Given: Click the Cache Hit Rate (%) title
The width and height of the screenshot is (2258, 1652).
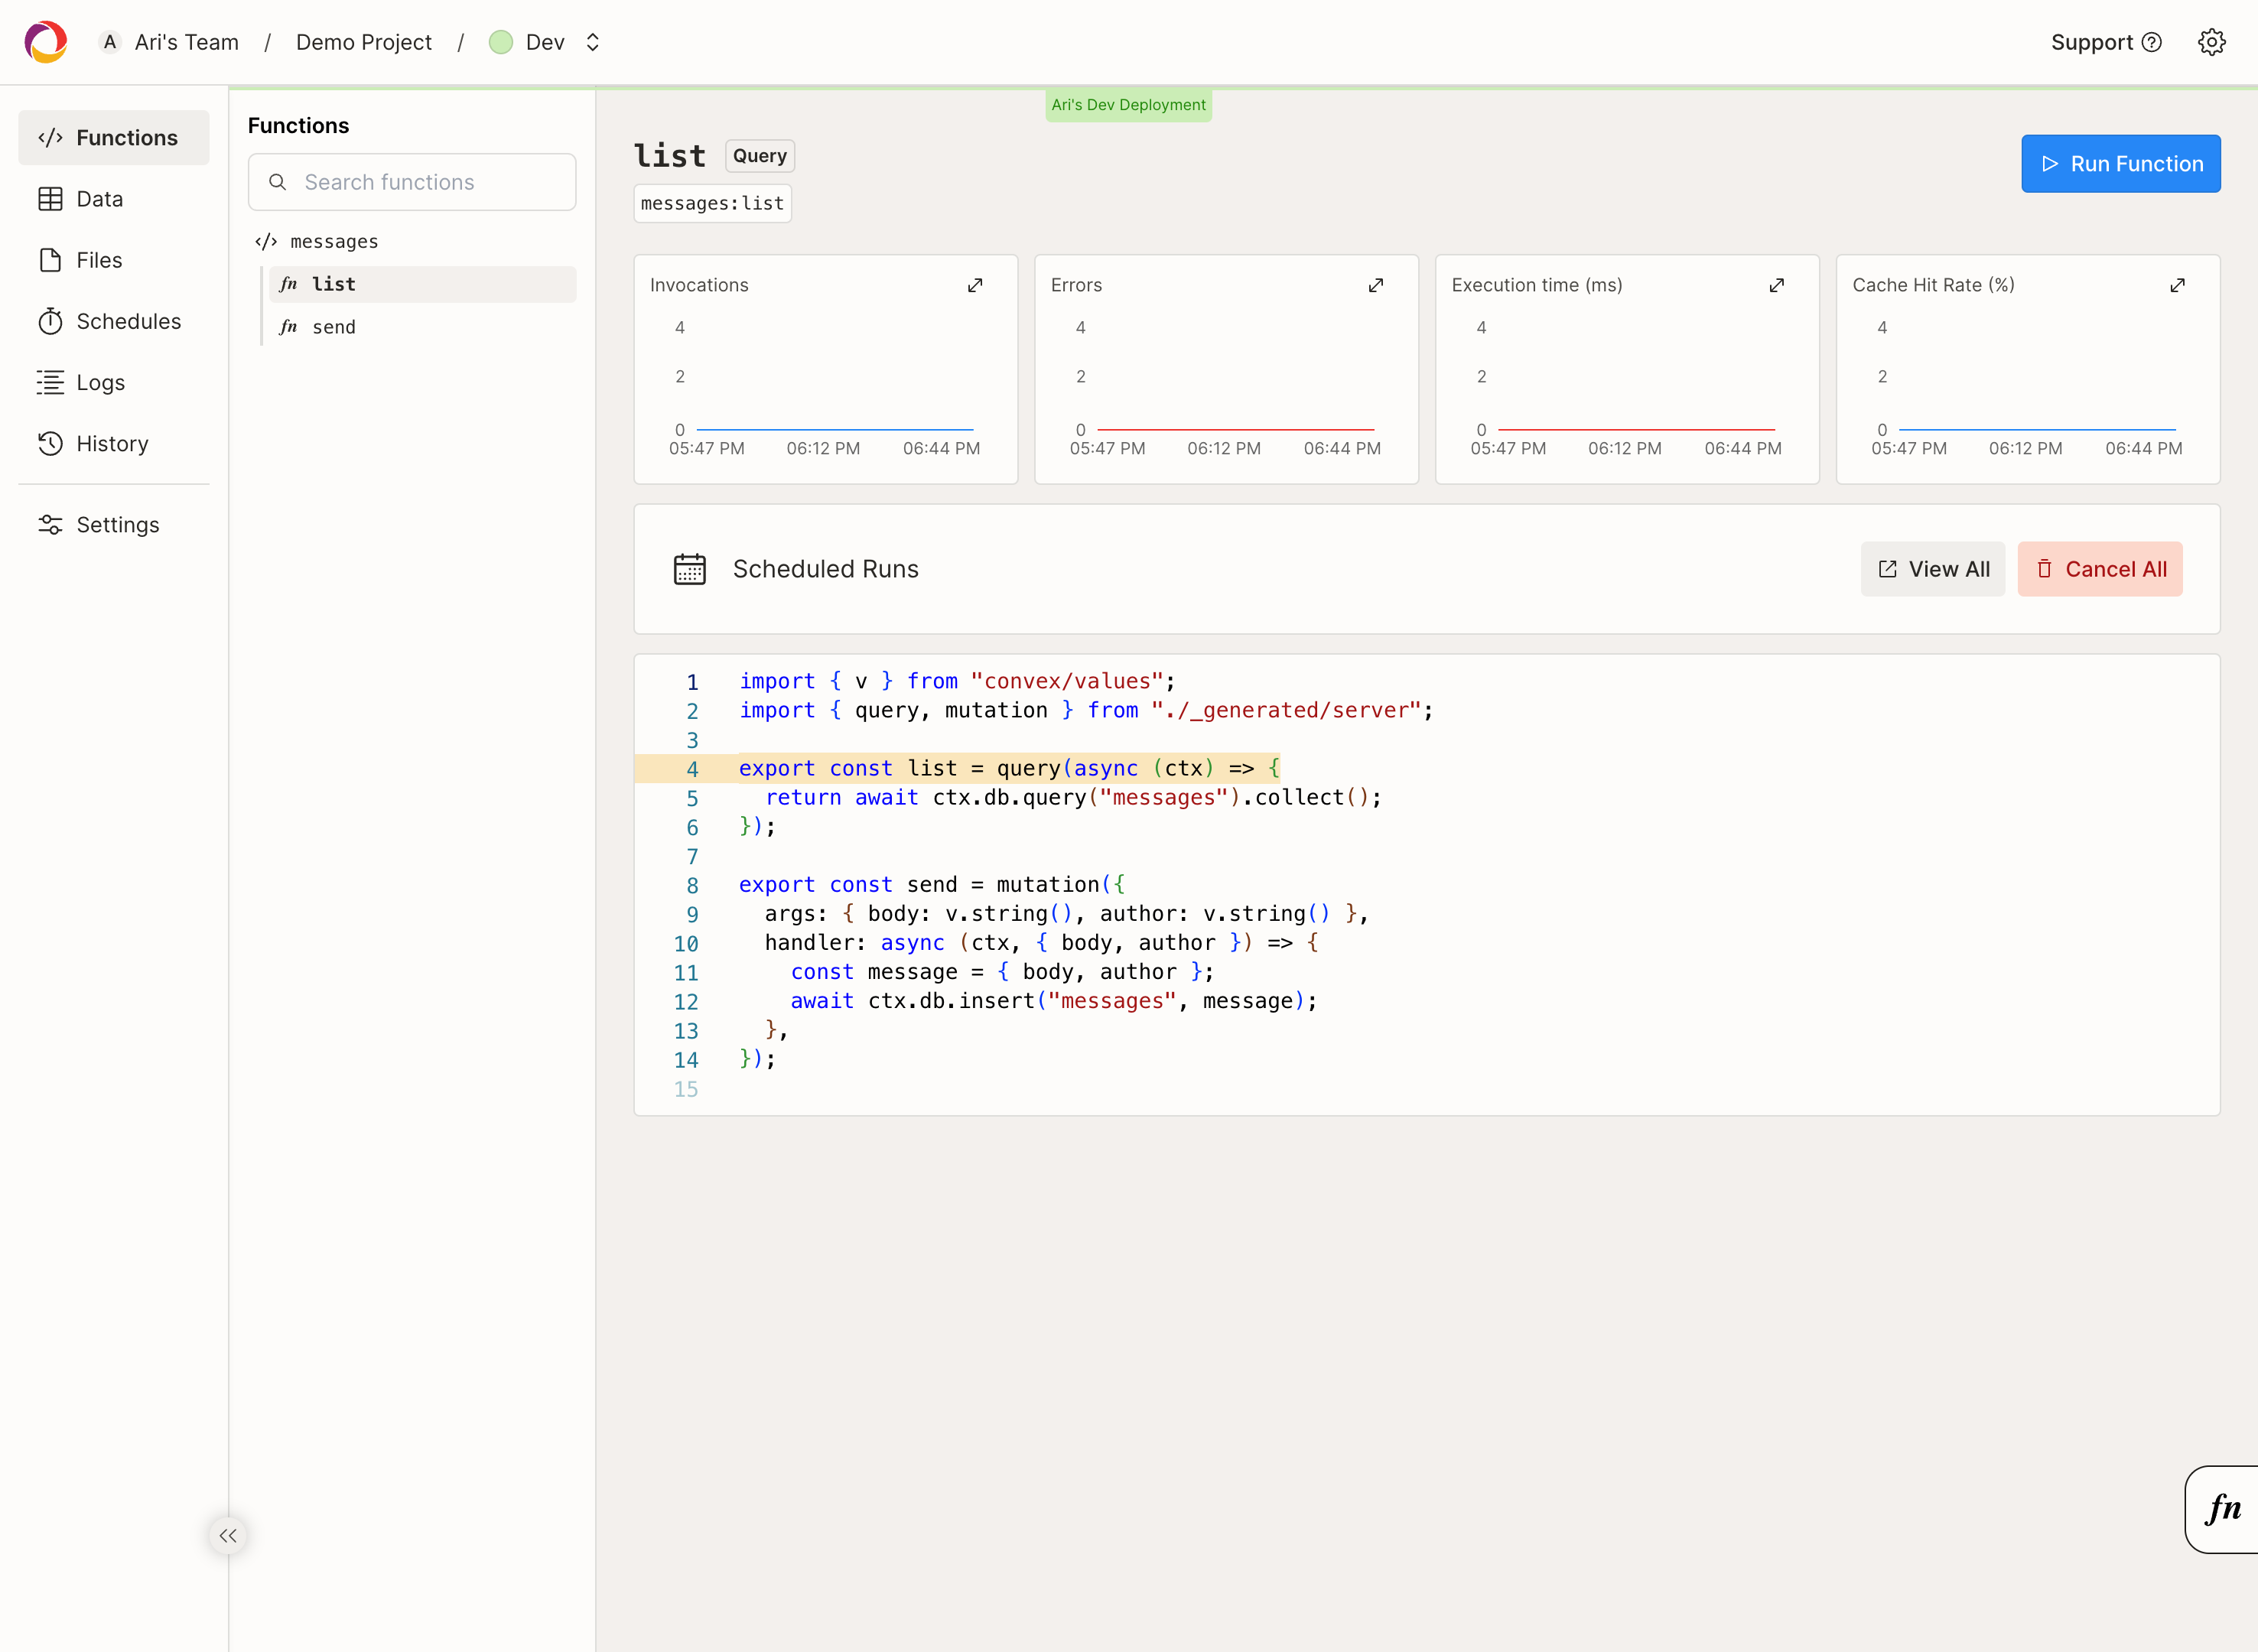Looking at the screenshot, I should (1933, 285).
